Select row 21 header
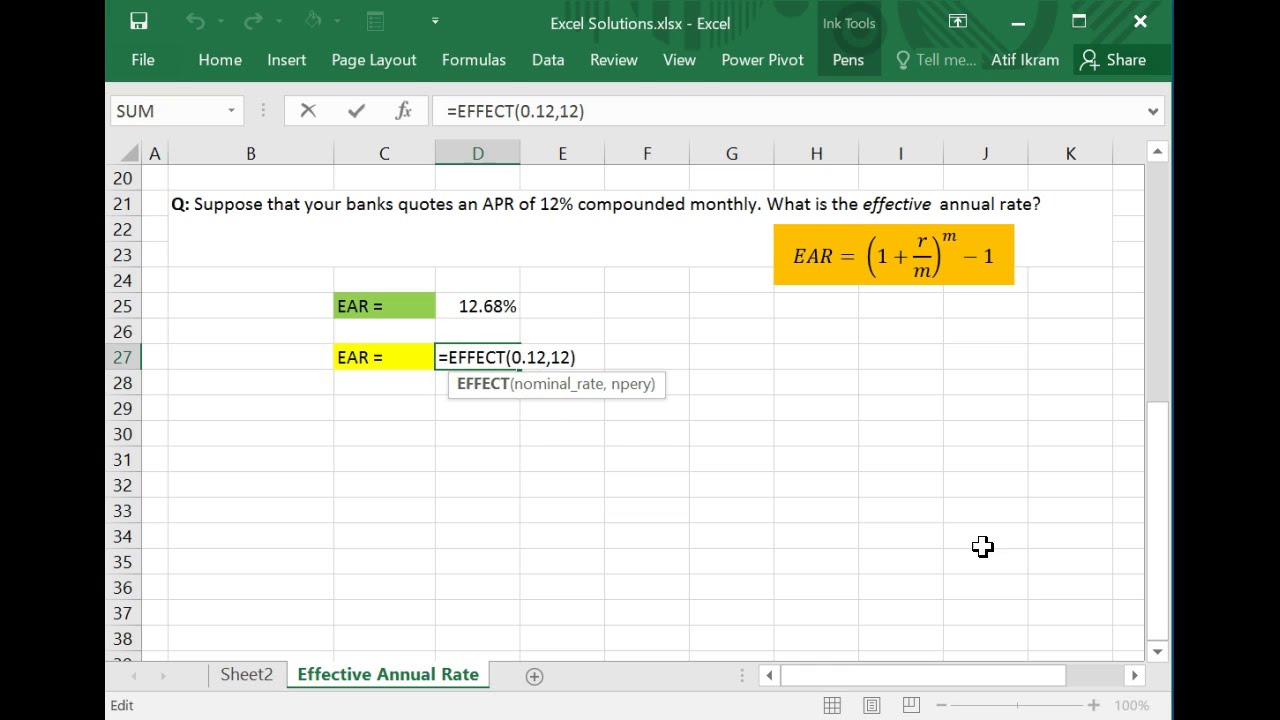Image resolution: width=1280 pixels, height=720 pixels. pos(123,204)
